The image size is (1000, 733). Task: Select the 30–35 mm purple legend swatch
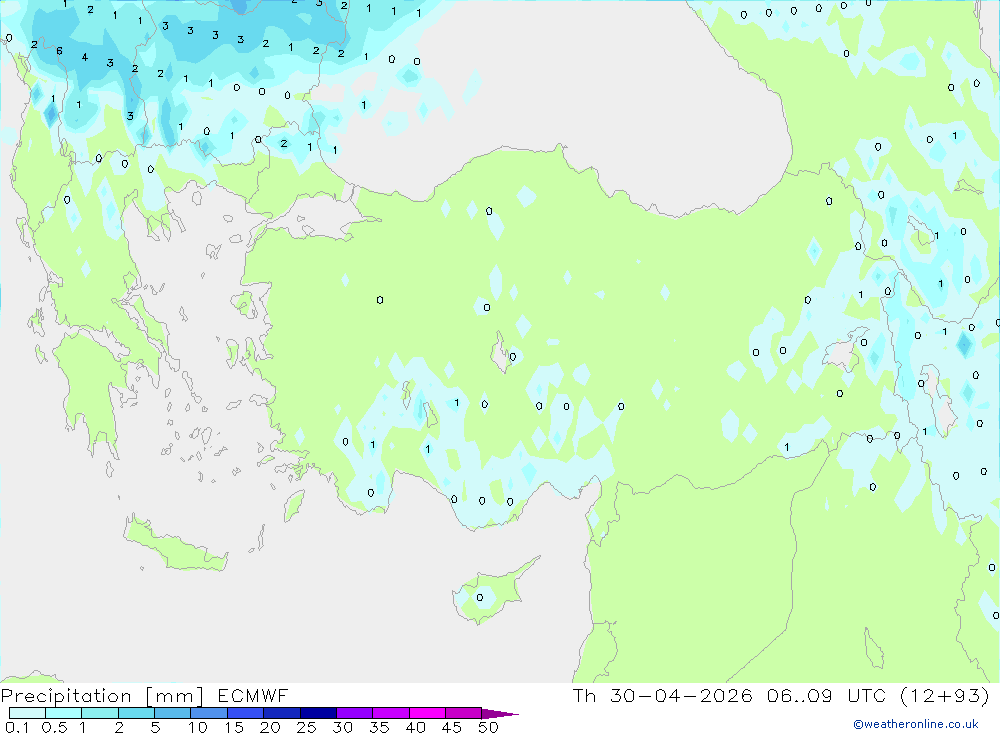coord(355,713)
